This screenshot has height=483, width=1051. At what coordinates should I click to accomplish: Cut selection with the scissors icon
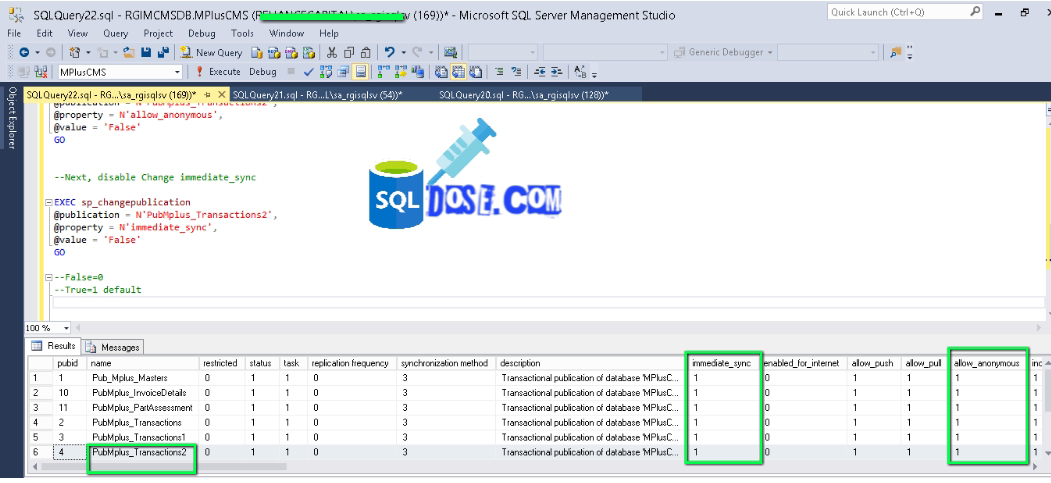tap(331, 52)
